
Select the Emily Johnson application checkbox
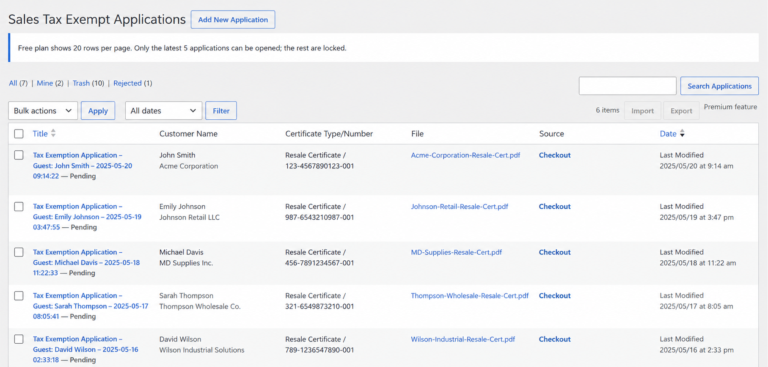pos(19,207)
